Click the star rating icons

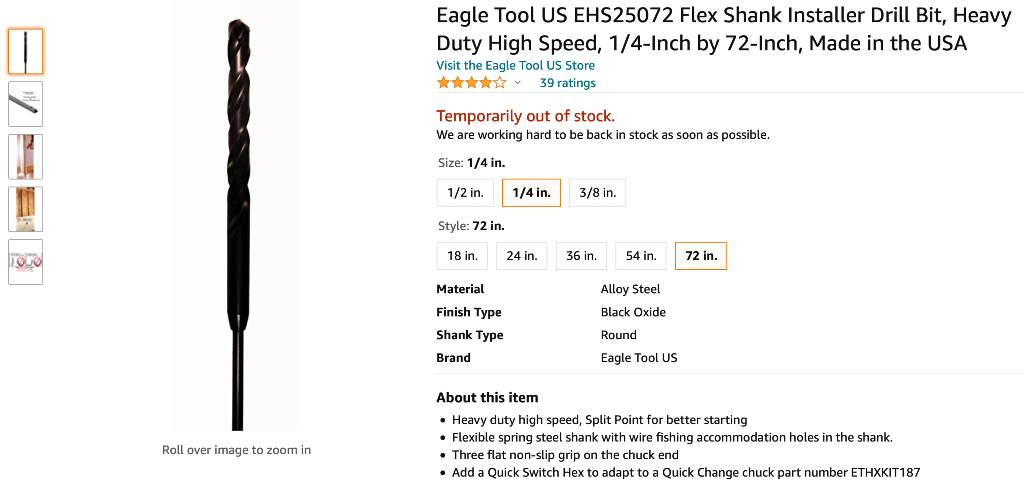pyautogui.click(x=471, y=83)
